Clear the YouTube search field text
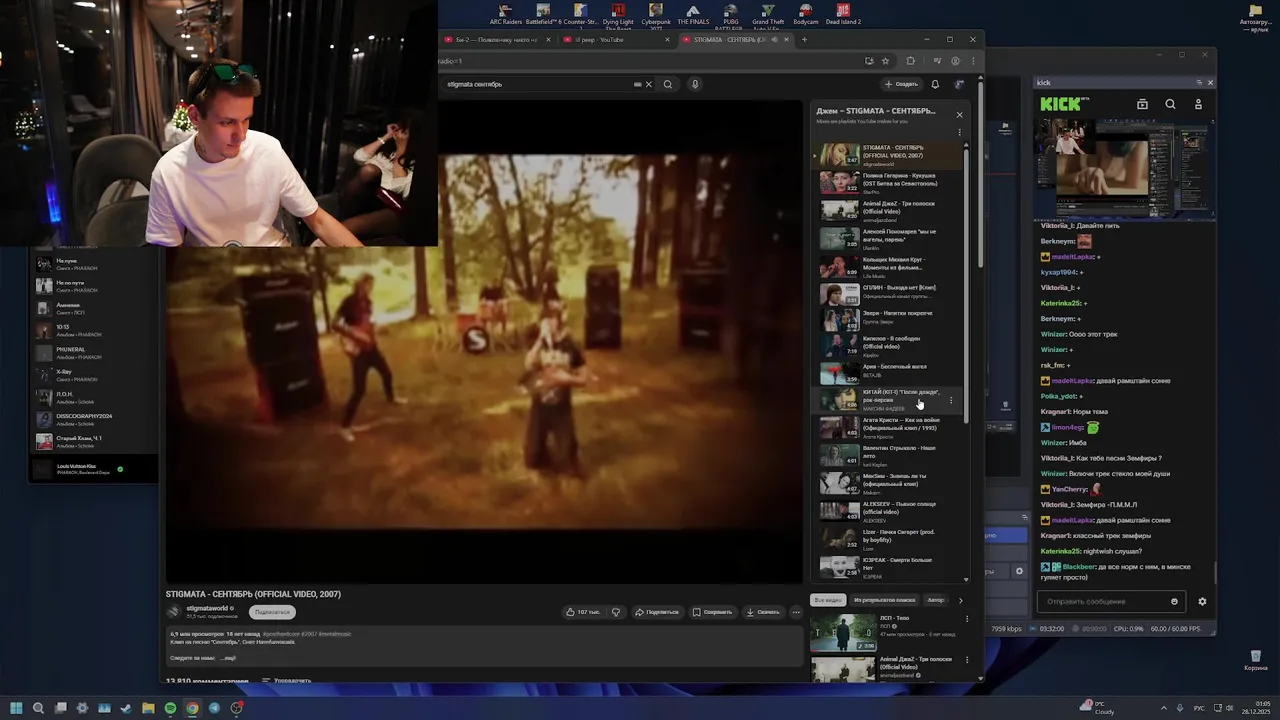Screen dimensions: 1280x720 coord(648,84)
